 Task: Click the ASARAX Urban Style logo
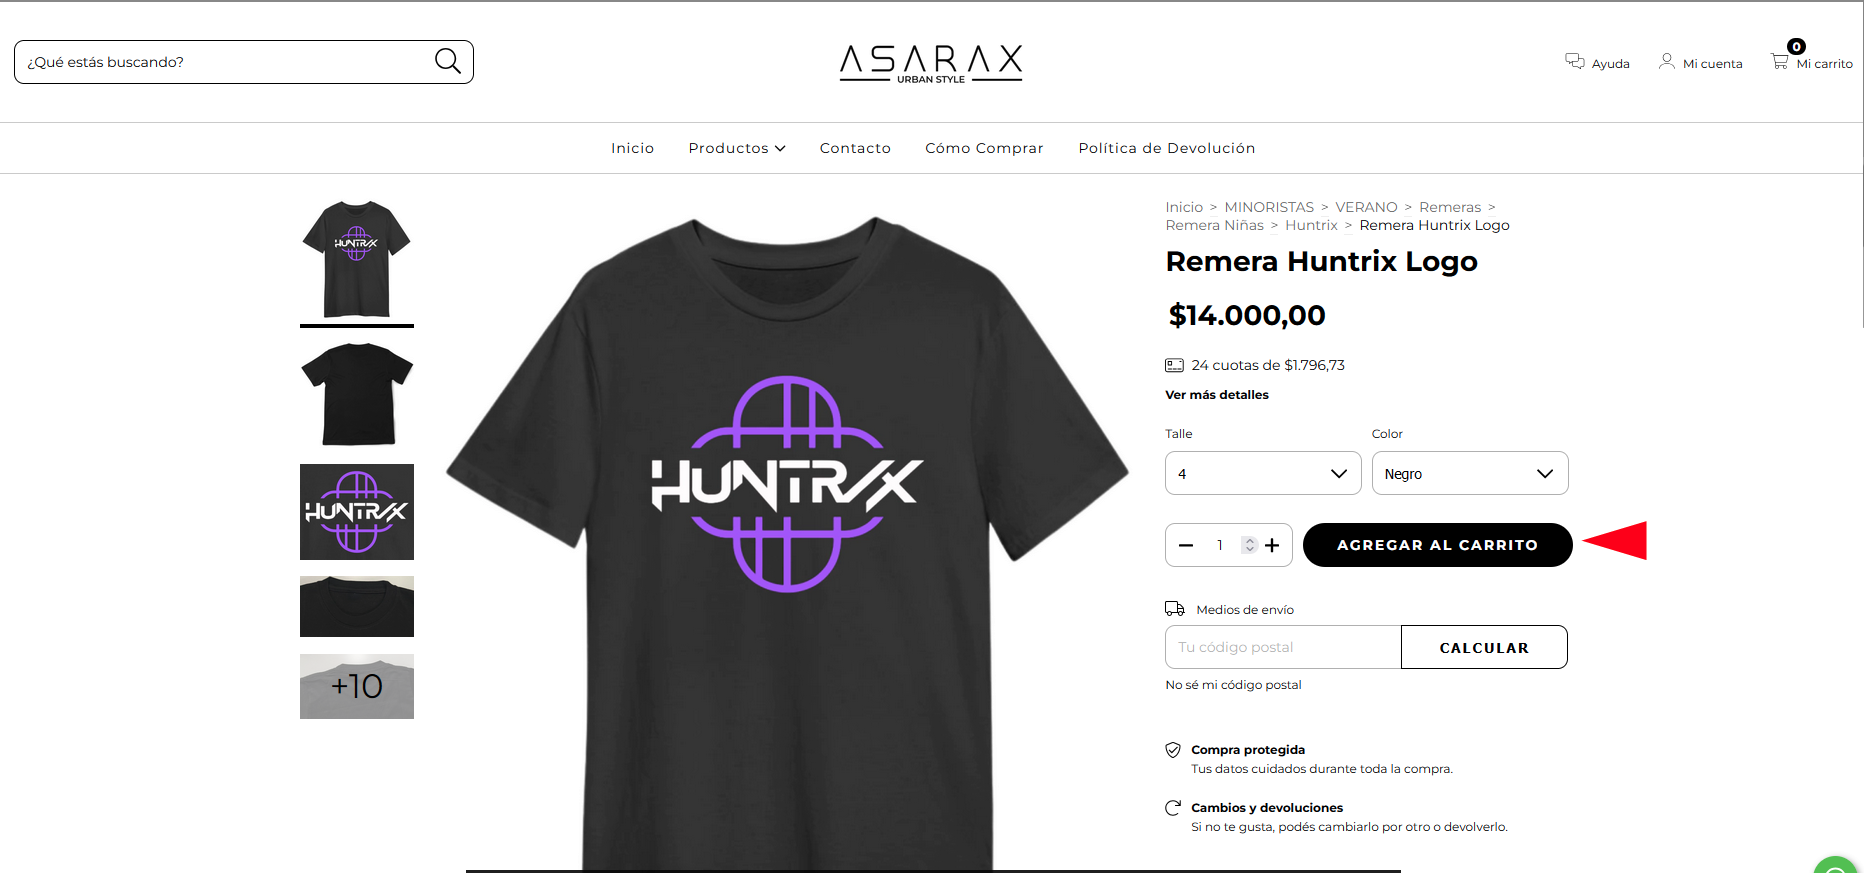coord(931,63)
